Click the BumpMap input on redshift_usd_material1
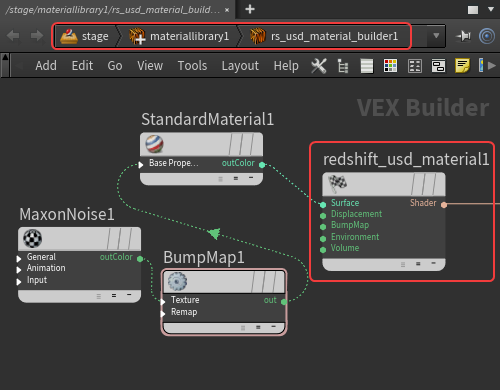Screen dimensions: 500x390 point(323,227)
